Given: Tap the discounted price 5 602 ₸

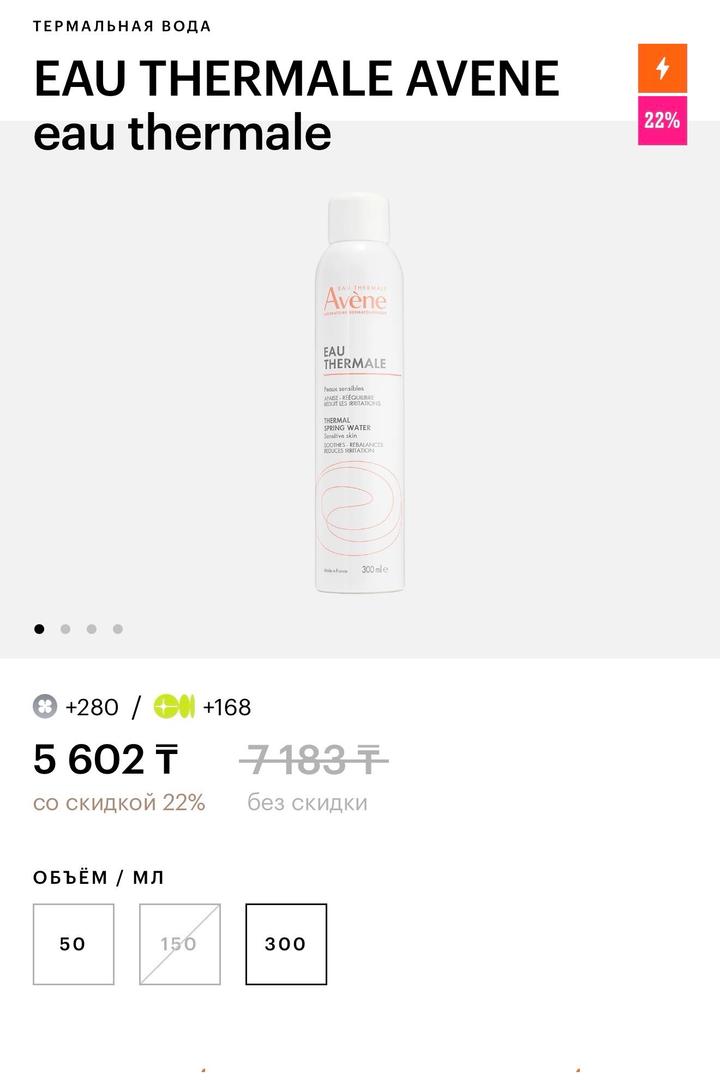Looking at the screenshot, I should coord(105,759).
